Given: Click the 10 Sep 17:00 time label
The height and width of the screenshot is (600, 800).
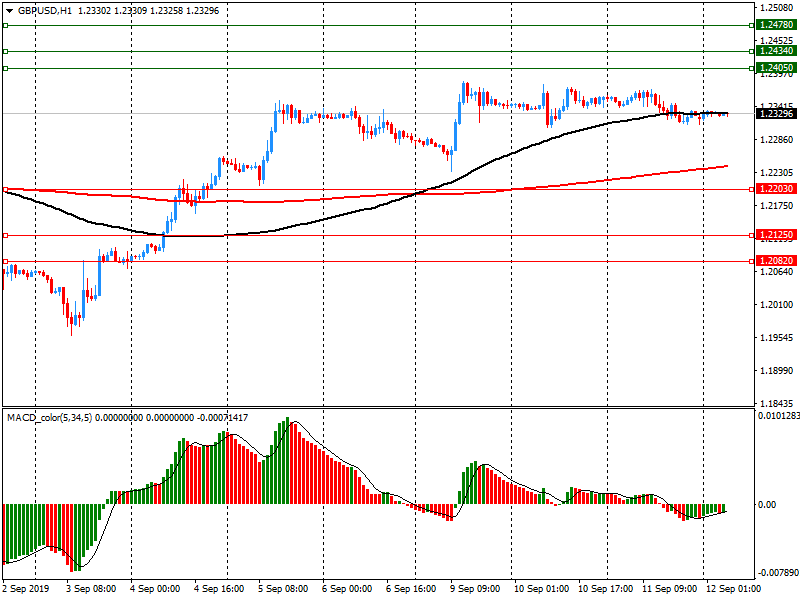Looking at the screenshot, I should [606, 589].
